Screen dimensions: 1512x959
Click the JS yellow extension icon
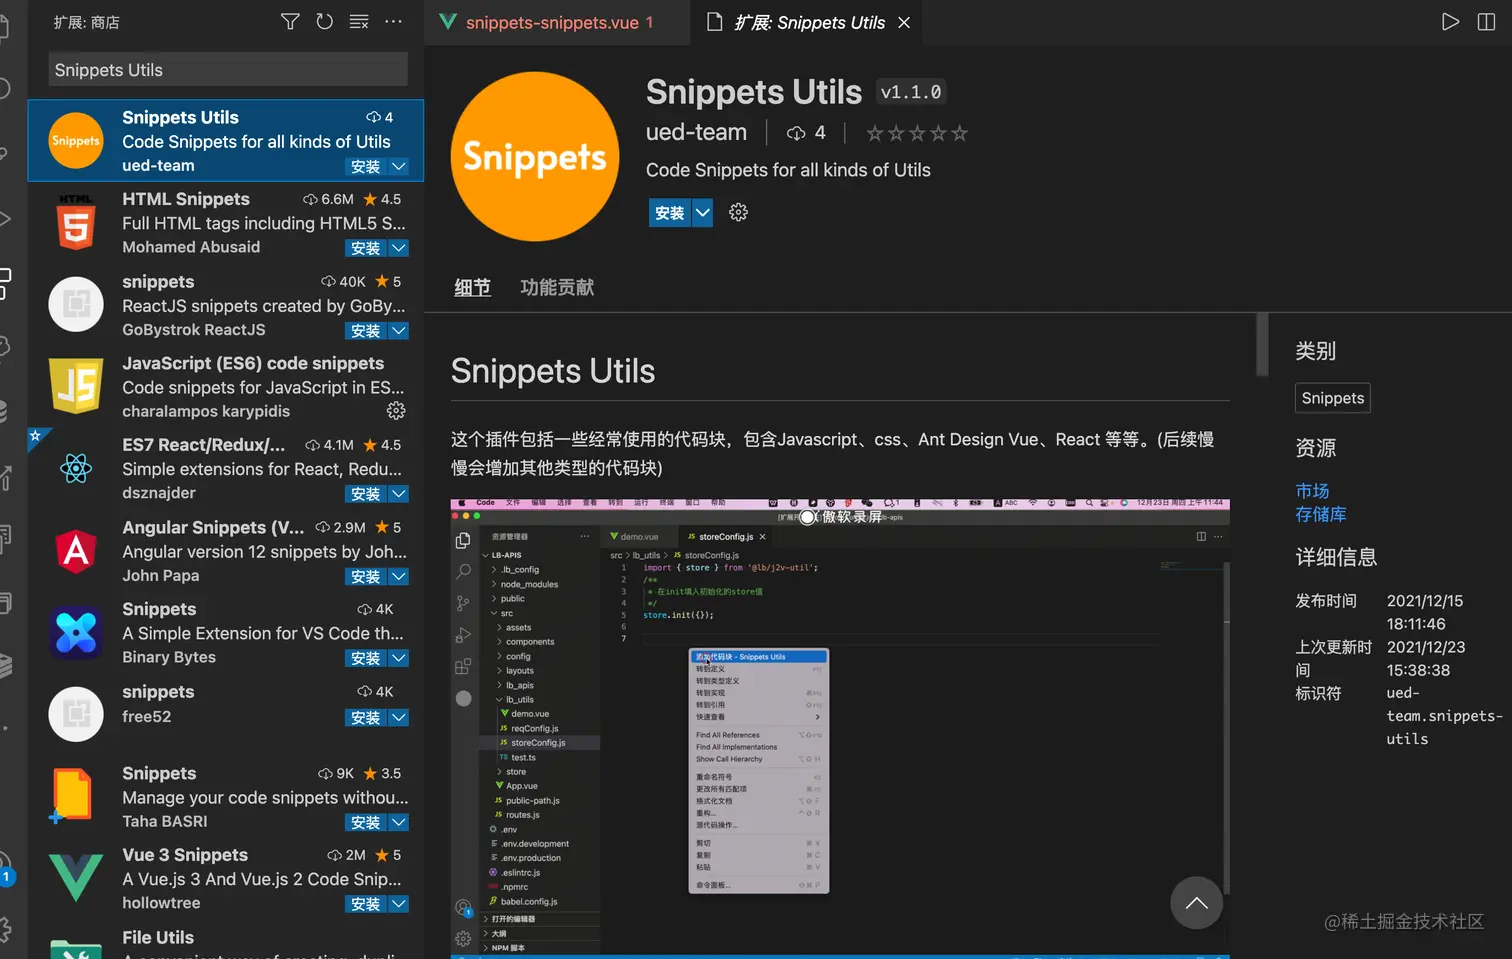click(x=76, y=386)
